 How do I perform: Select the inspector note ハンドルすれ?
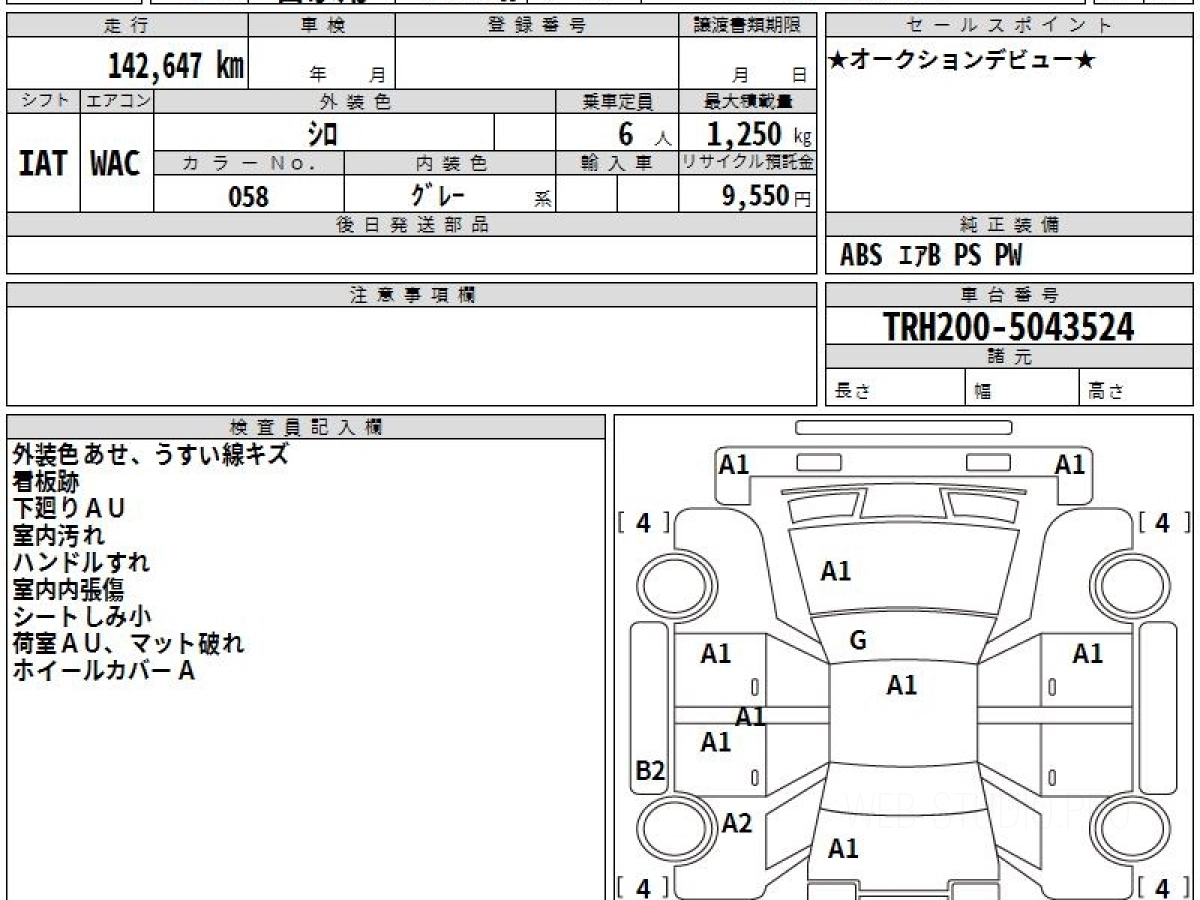81,562
